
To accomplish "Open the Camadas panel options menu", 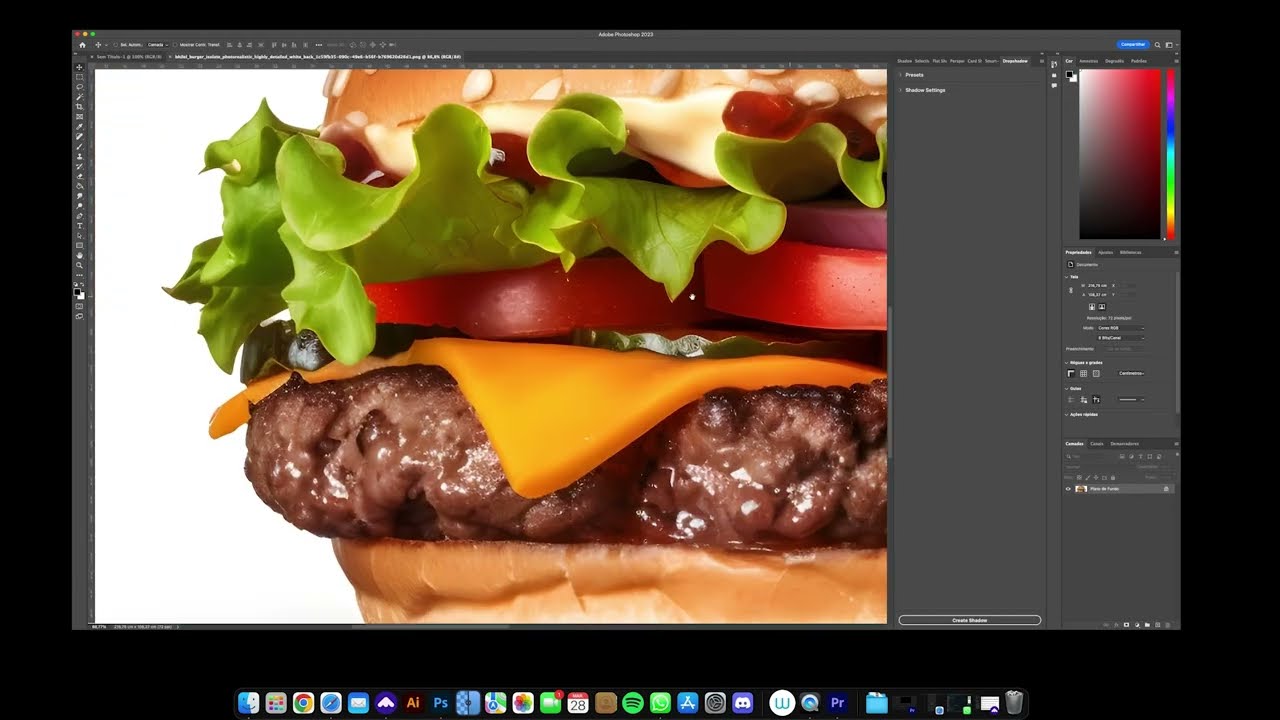I will pyautogui.click(x=1175, y=443).
